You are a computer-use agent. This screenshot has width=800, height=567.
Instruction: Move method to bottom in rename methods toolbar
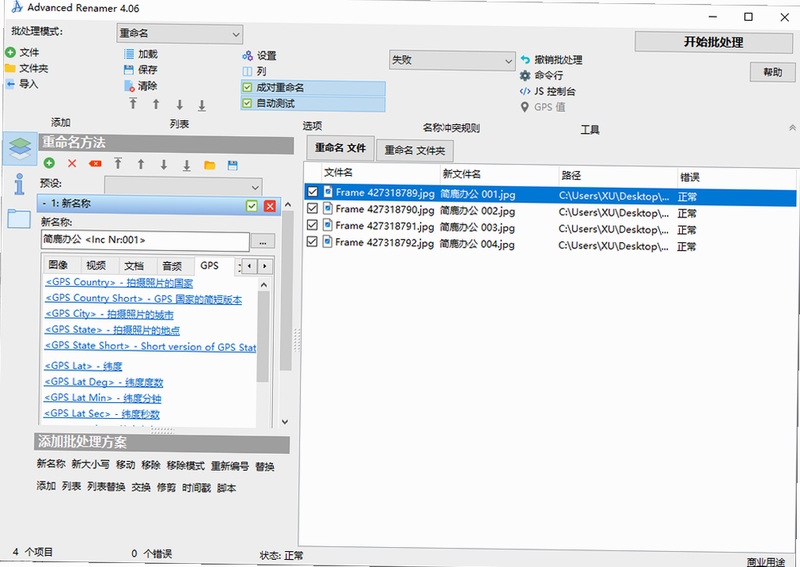187,165
